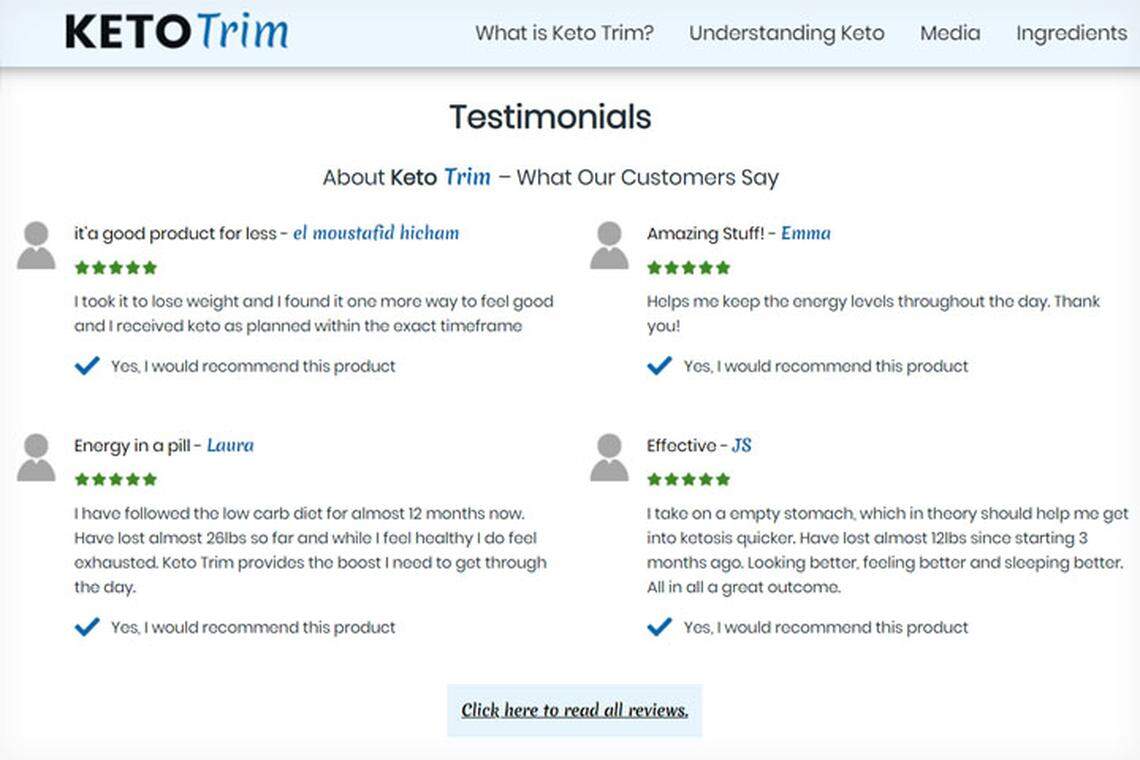Click 'Click here to read all reviews'
This screenshot has width=1140, height=760.
(574, 711)
